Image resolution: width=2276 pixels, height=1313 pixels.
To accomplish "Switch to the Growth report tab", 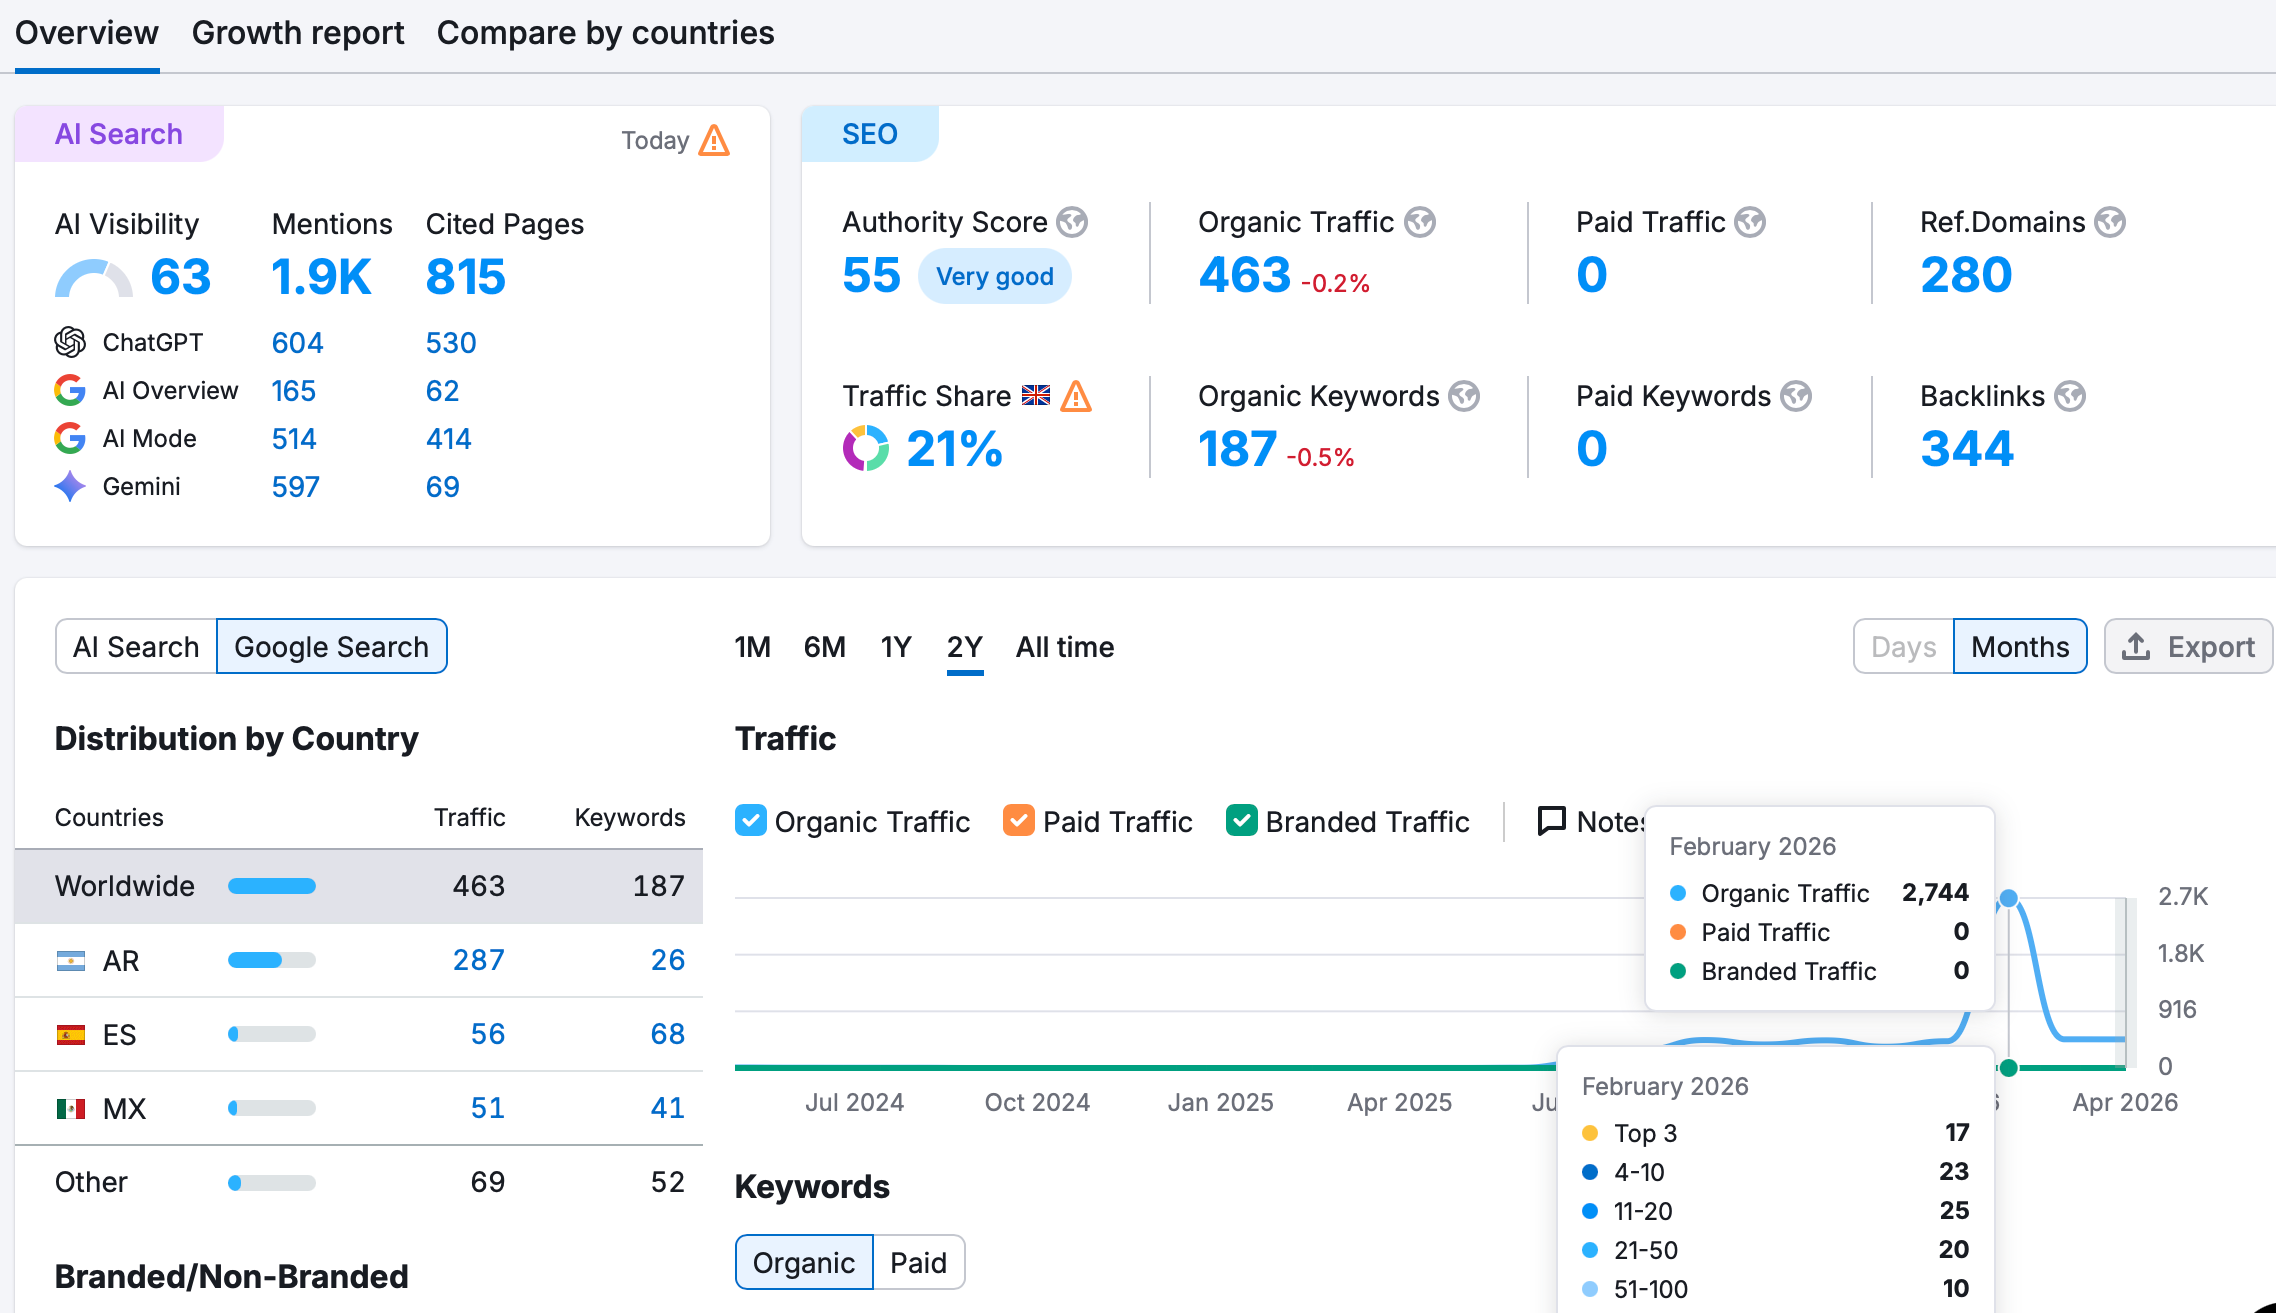I will [x=297, y=33].
